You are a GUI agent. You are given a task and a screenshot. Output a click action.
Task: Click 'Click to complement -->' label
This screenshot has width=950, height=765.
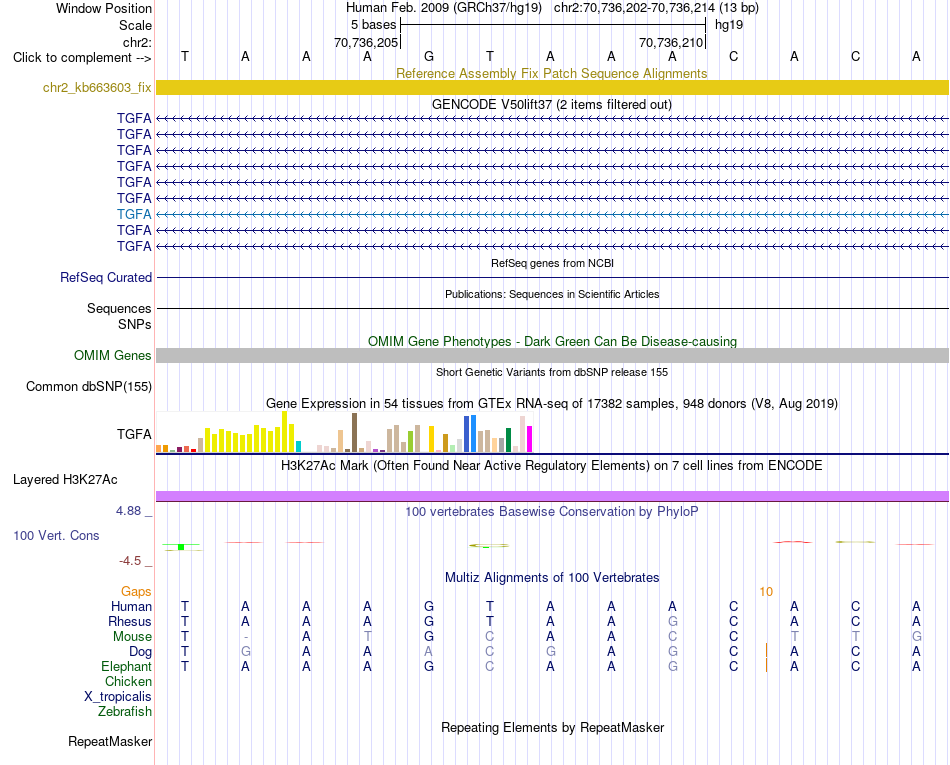click(x=82, y=58)
